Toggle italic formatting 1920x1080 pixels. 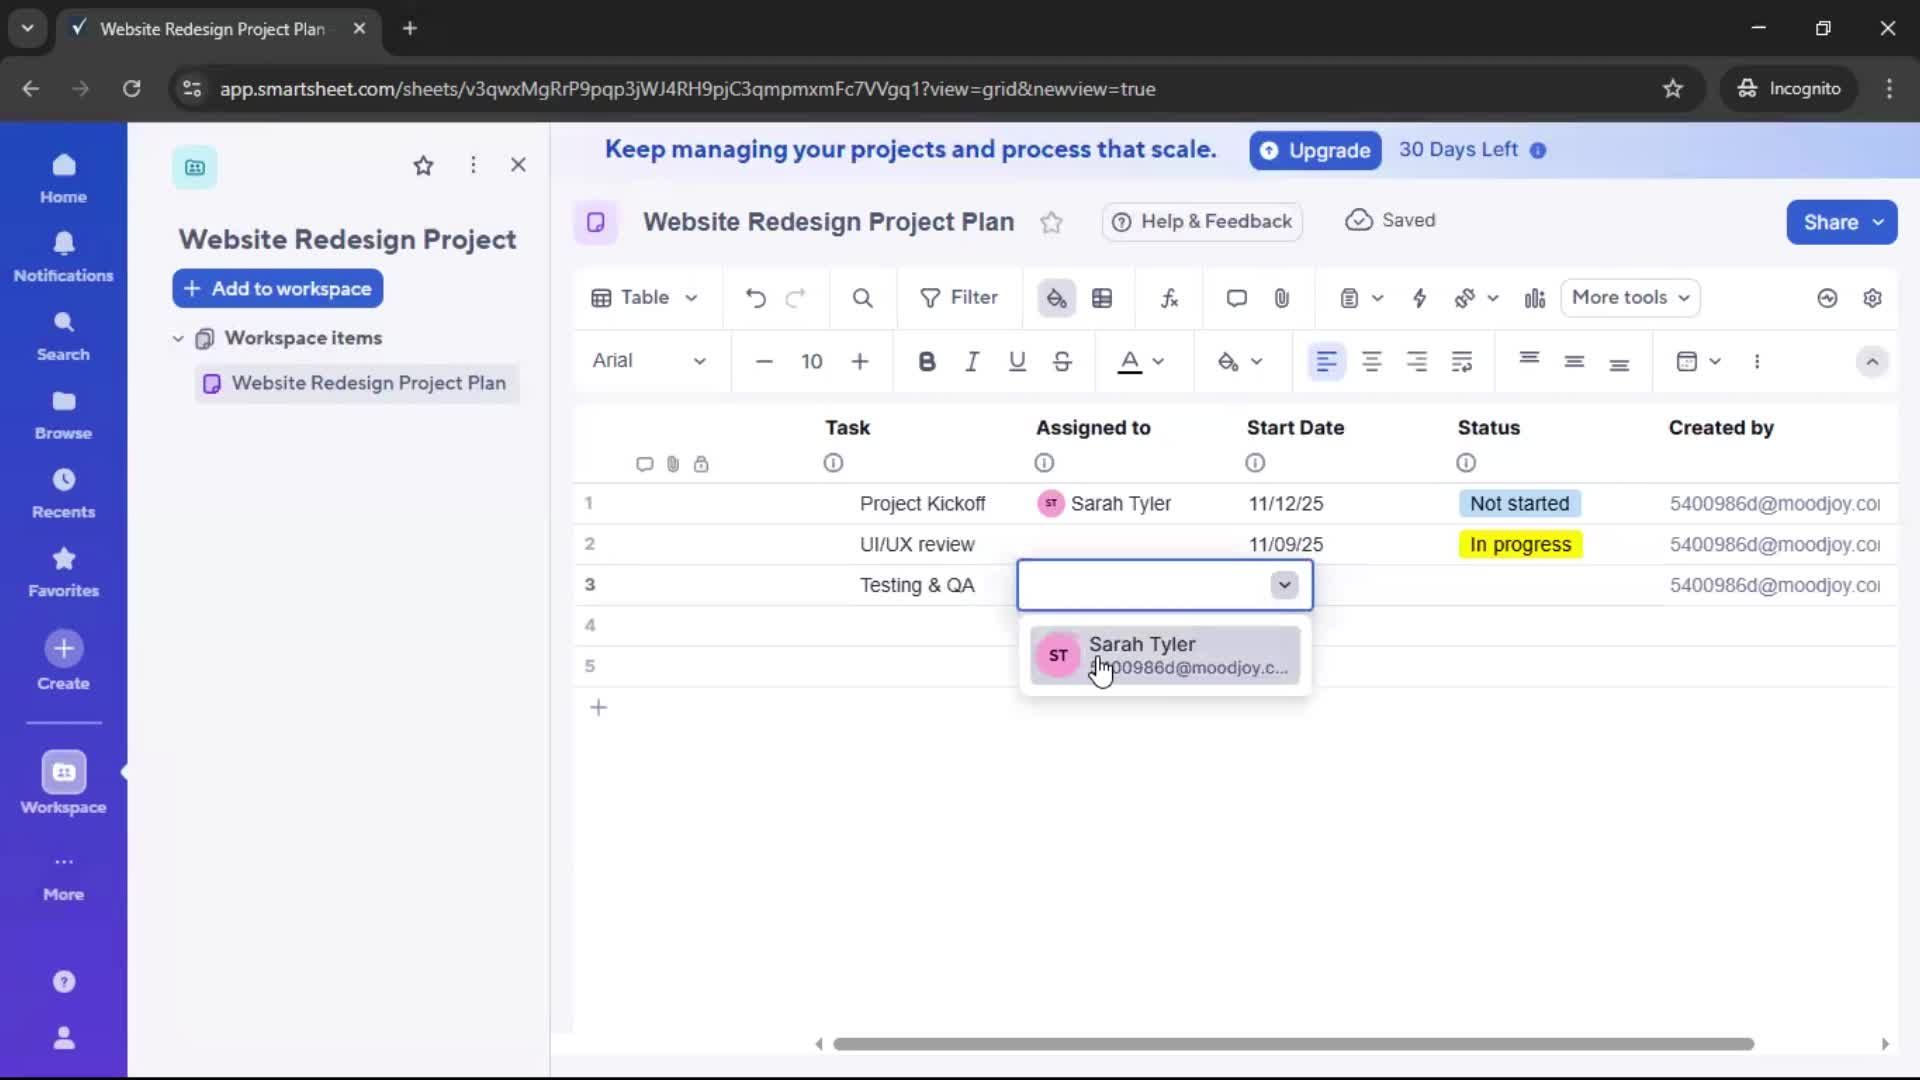pyautogui.click(x=972, y=362)
